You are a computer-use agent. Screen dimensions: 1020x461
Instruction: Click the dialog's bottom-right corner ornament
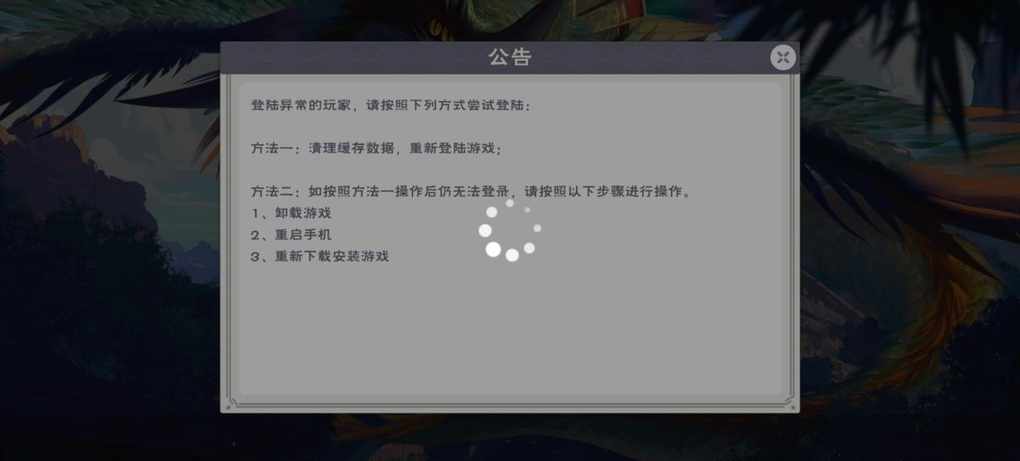tap(789, 404)
